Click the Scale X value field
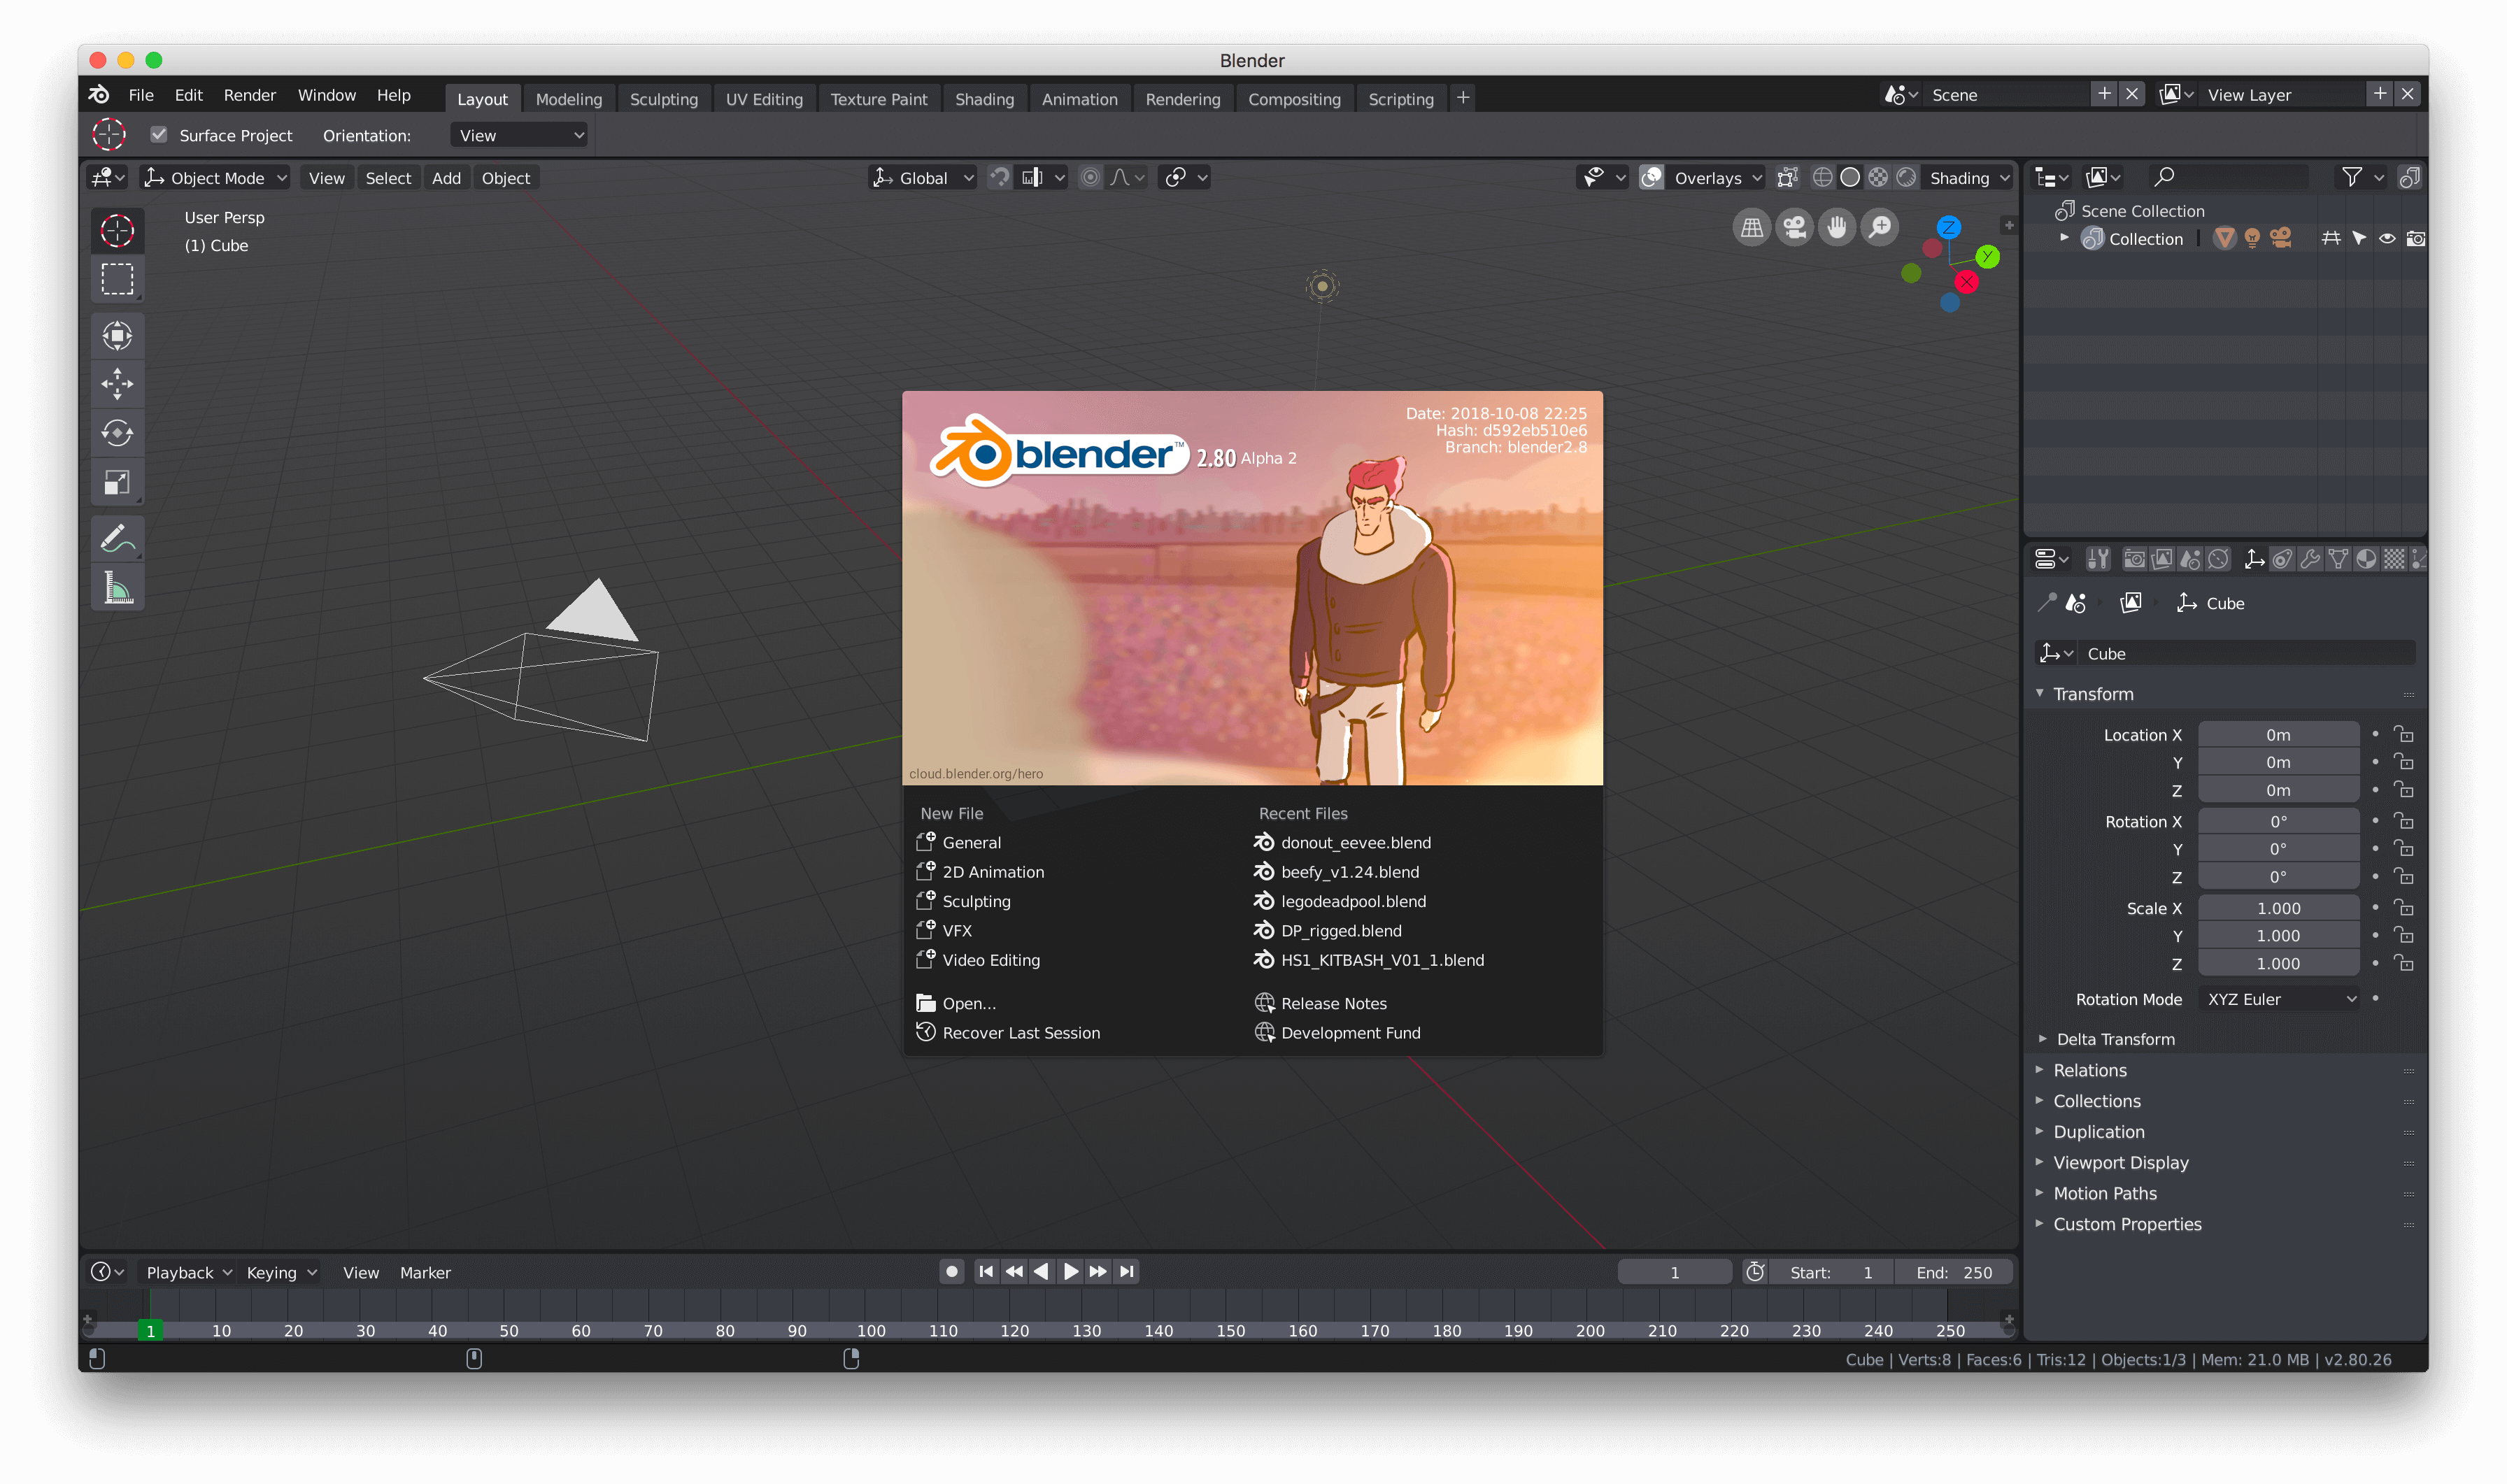This screenshot has height=1484, width=2507. [x=2278, y=908]
